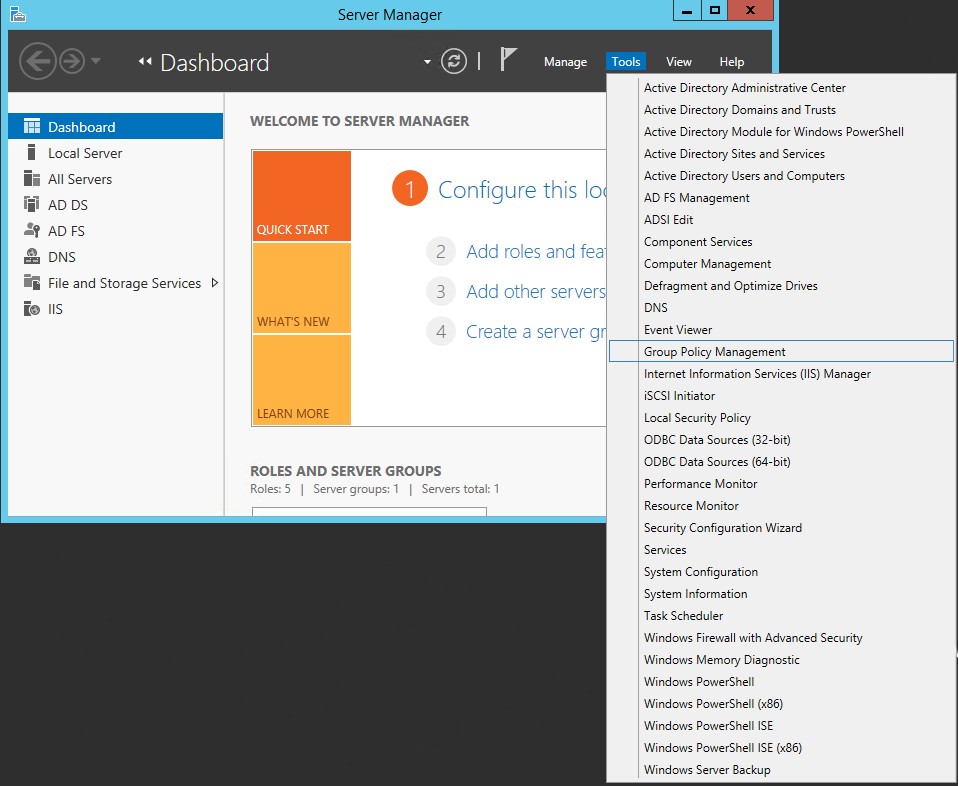Open the navigation history dropdown arrow
This screenshot has width=958, height=786.
tap(96, 62)
